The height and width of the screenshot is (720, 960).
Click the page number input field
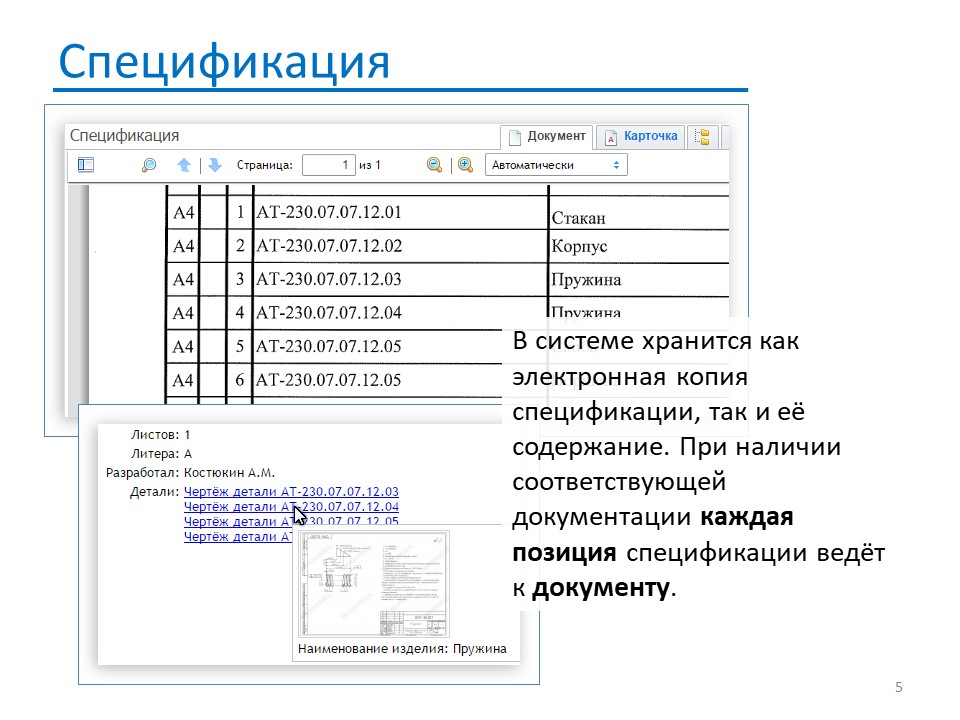tap(329, 165)
